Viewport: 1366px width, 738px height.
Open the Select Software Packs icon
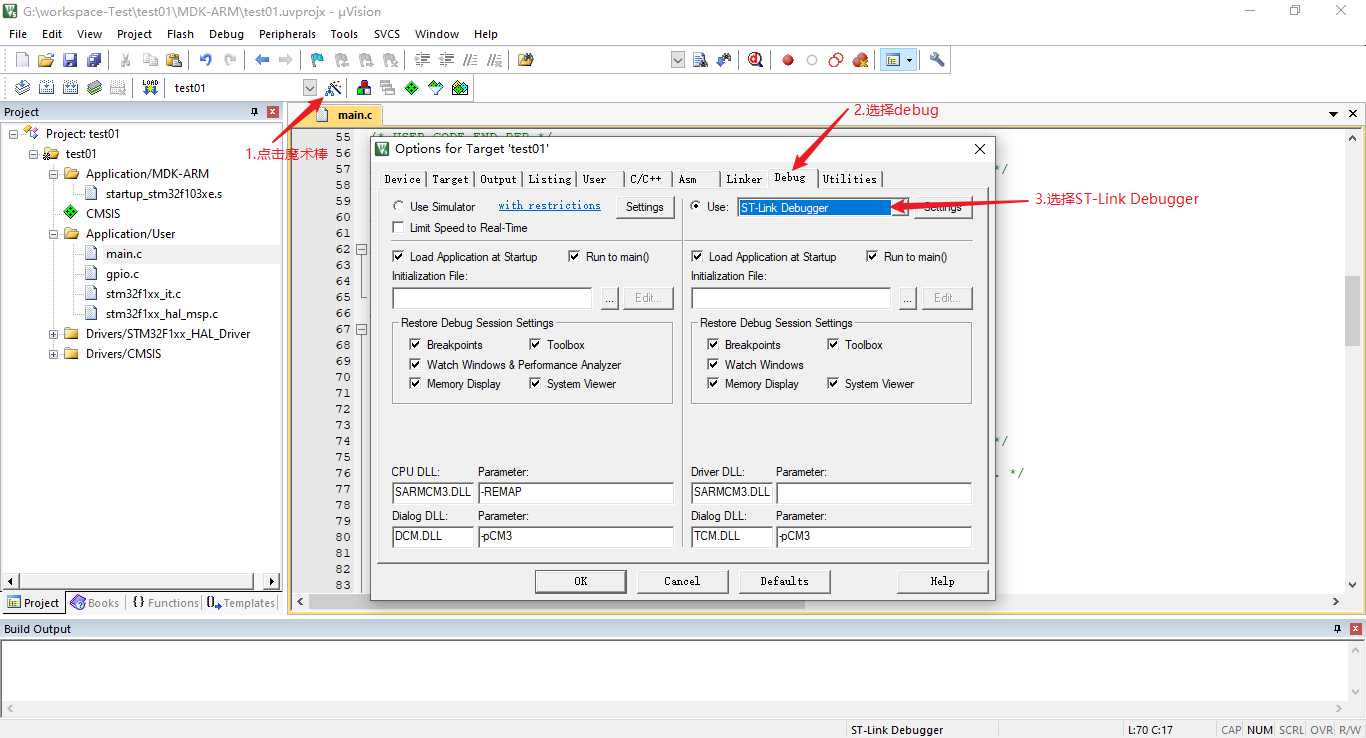click(x=436, y=88)
